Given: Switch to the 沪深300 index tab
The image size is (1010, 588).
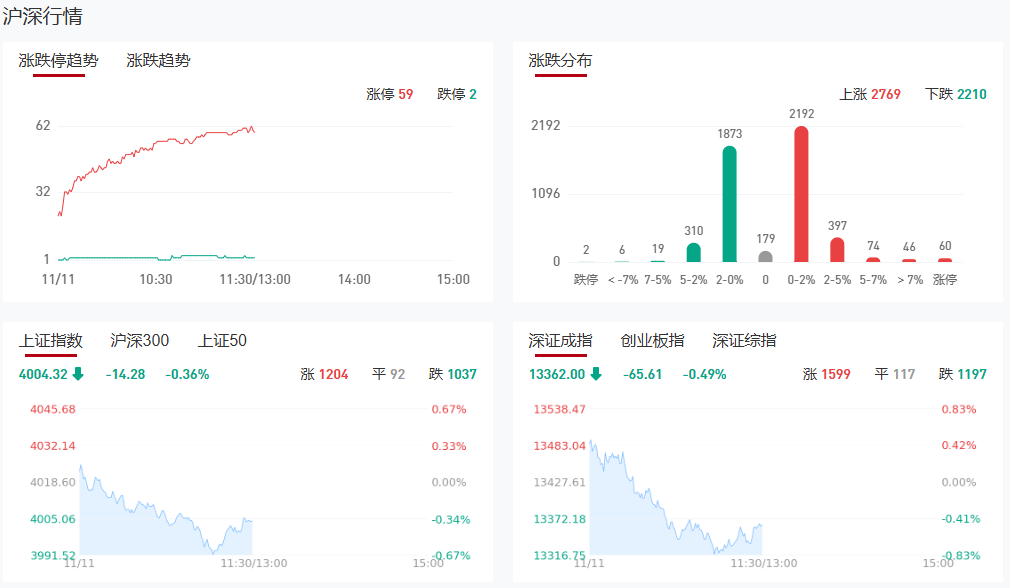Looking at the screenshot, I should click(x=140, y=341).
